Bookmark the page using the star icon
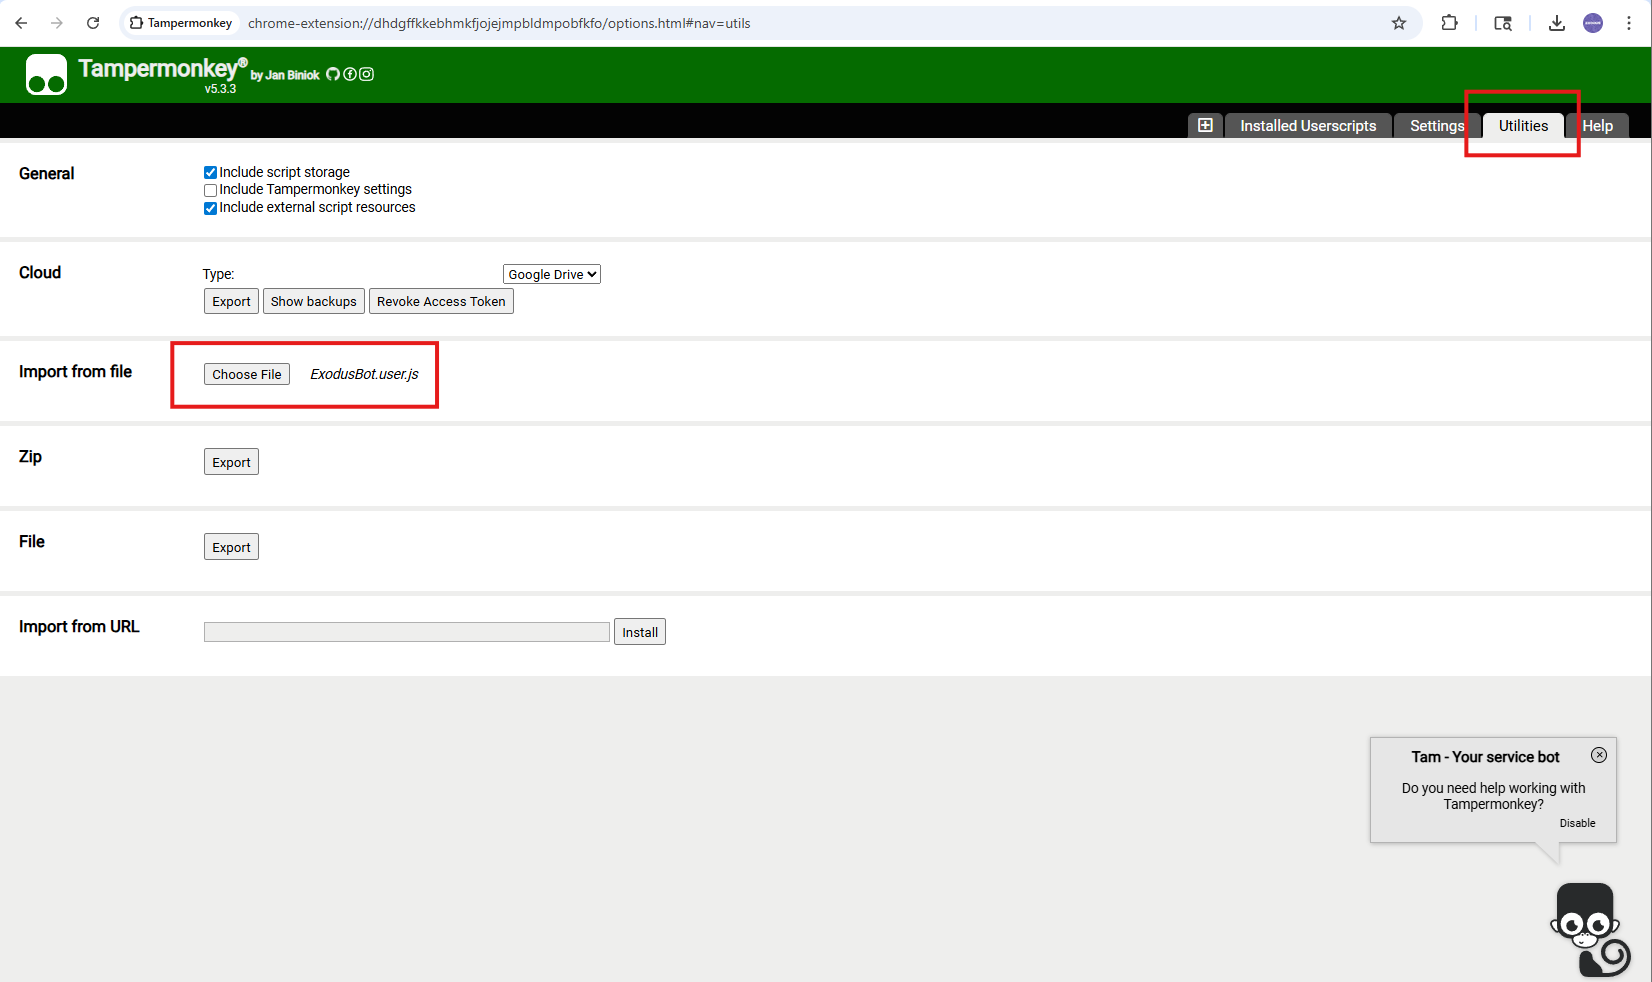Viewport: 1652px width, 982px height. click(1399, 22)
